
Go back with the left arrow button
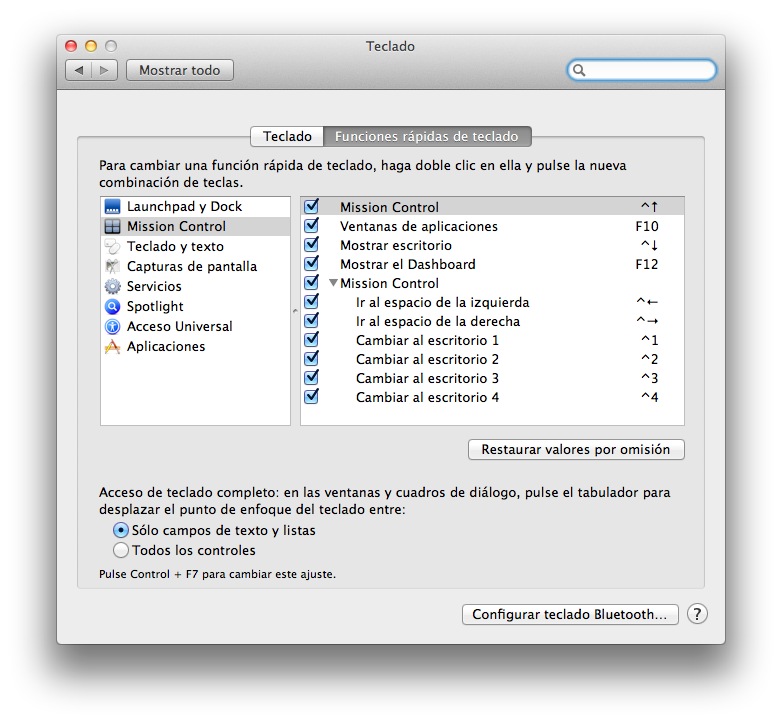point(79,70)
